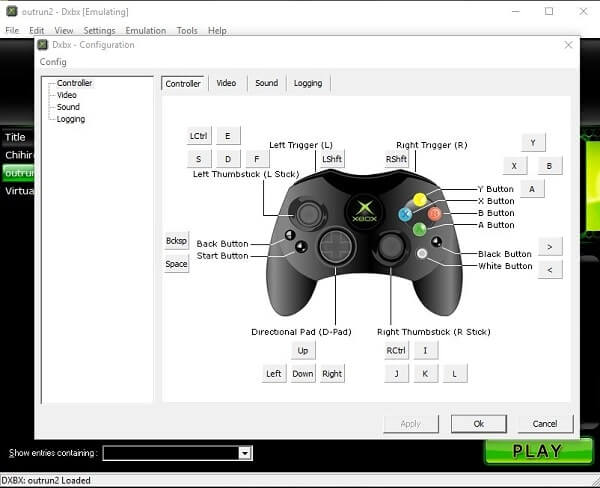Click the LCtrl left thumbstick key button

point(199,136)
